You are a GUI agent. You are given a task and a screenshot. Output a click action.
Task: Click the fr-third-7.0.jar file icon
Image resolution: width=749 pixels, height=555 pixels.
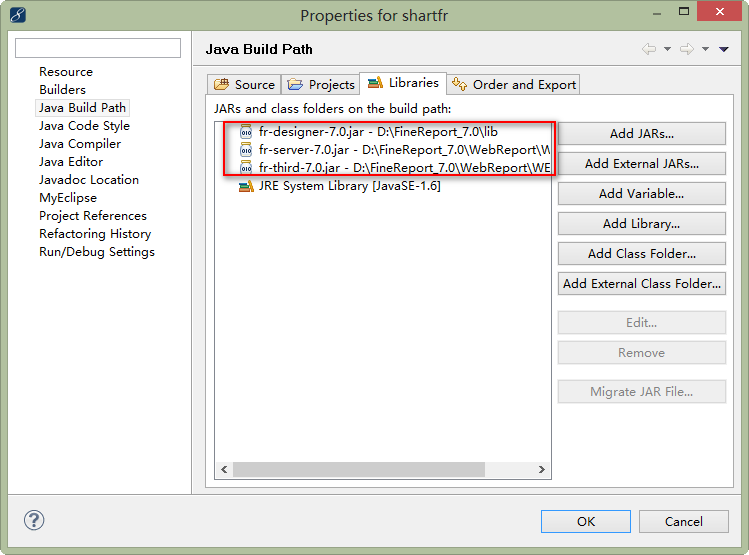246,168
